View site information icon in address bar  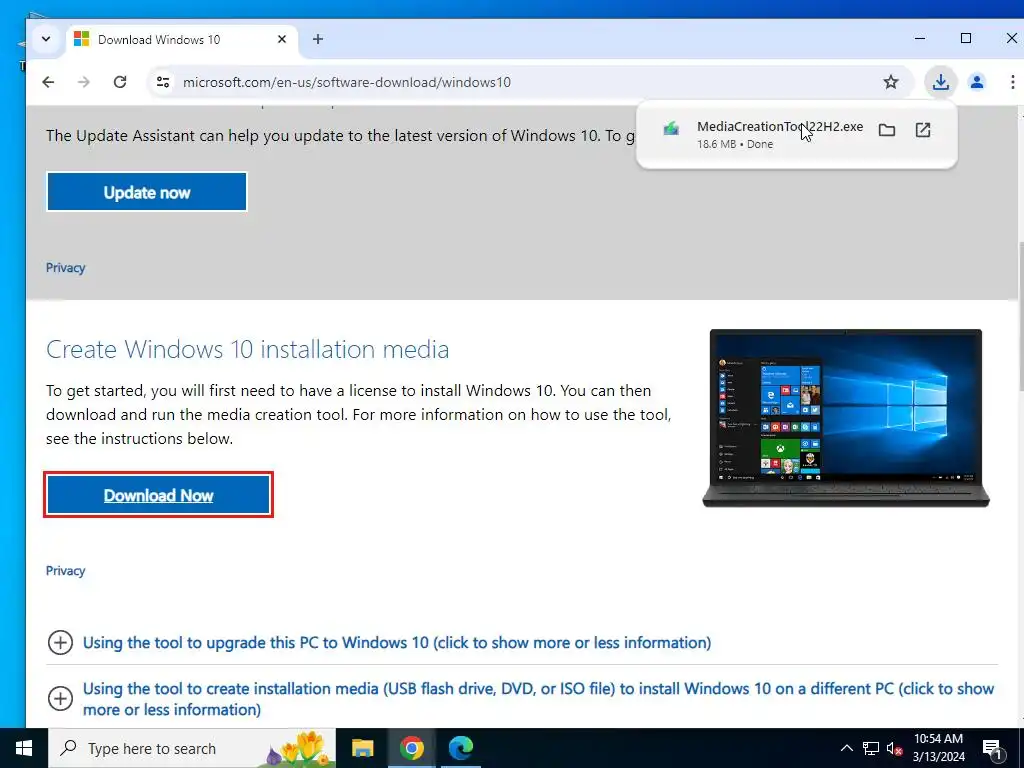(163, 82)
